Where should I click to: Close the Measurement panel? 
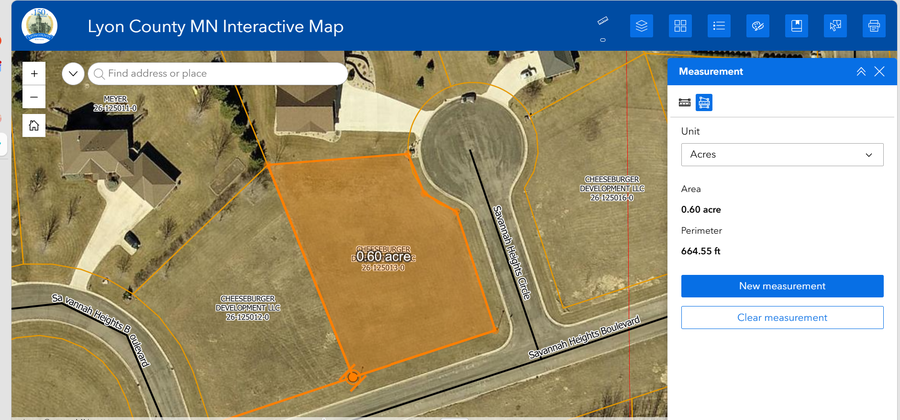coord(879,72)
